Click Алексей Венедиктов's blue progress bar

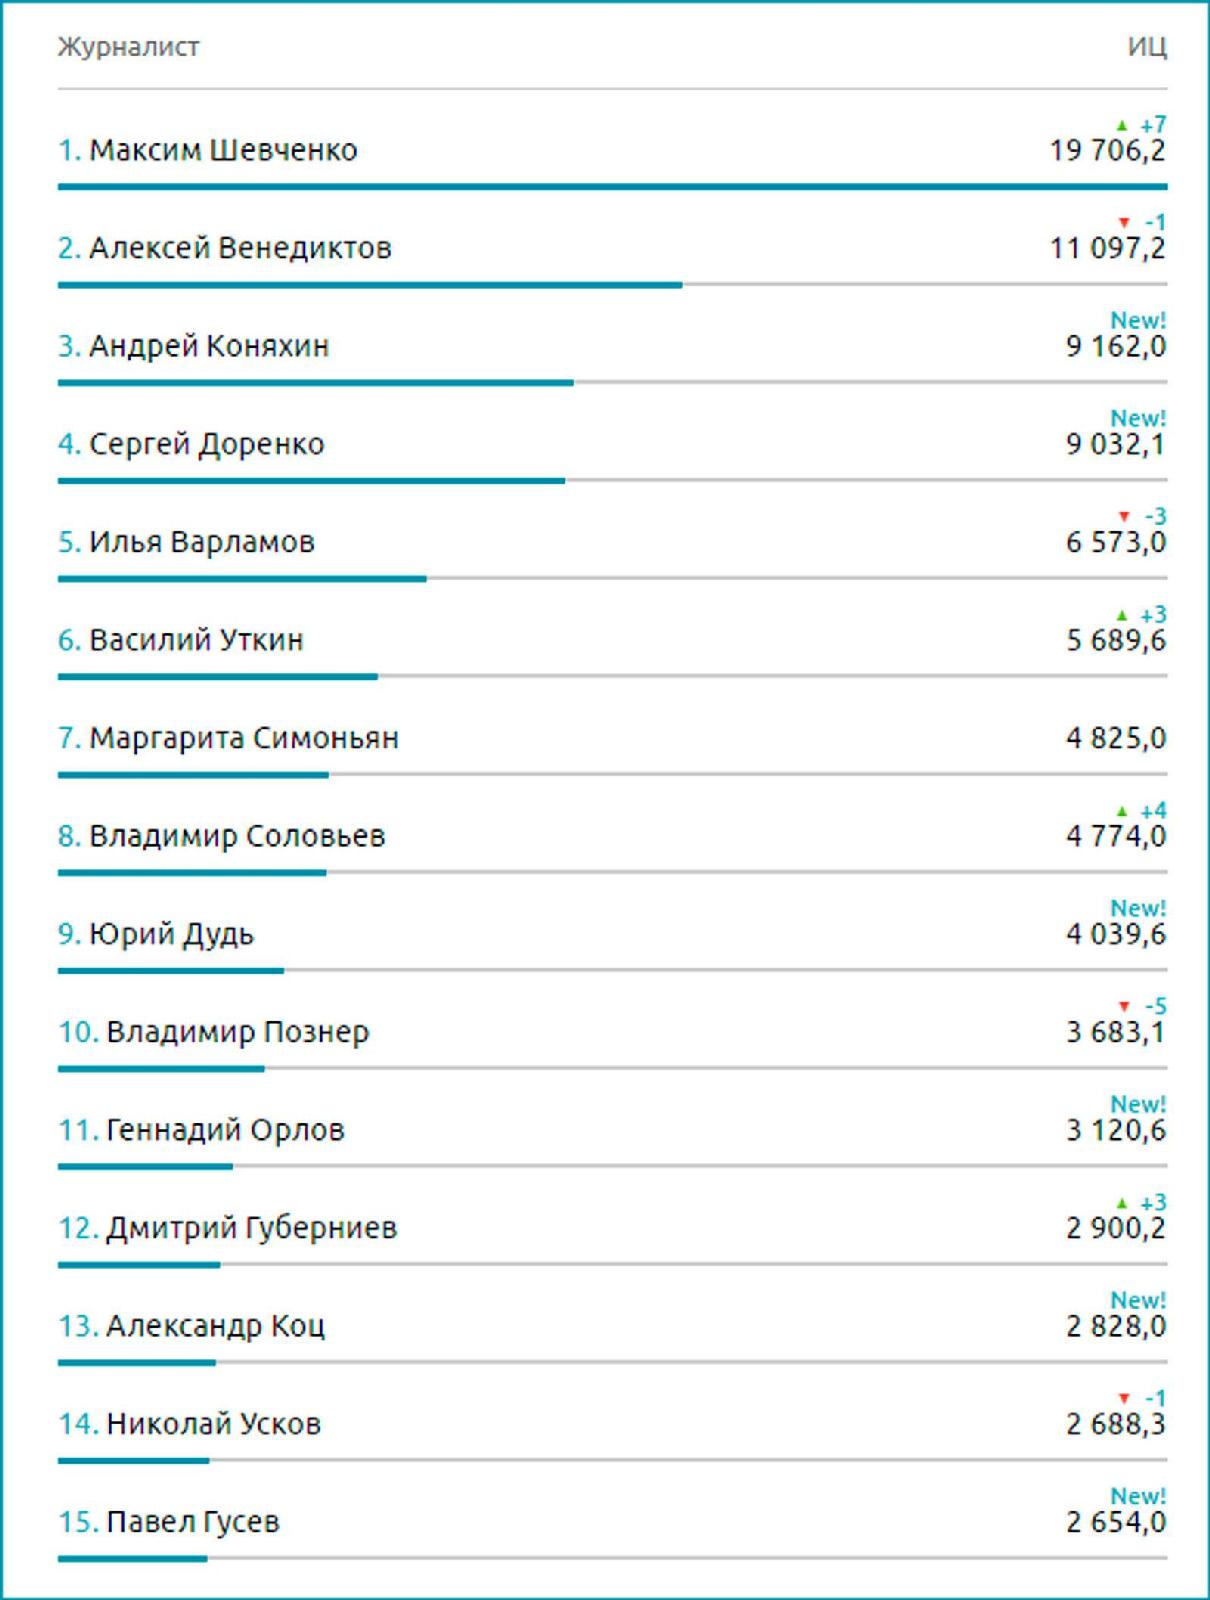click(x=370, y=285)
